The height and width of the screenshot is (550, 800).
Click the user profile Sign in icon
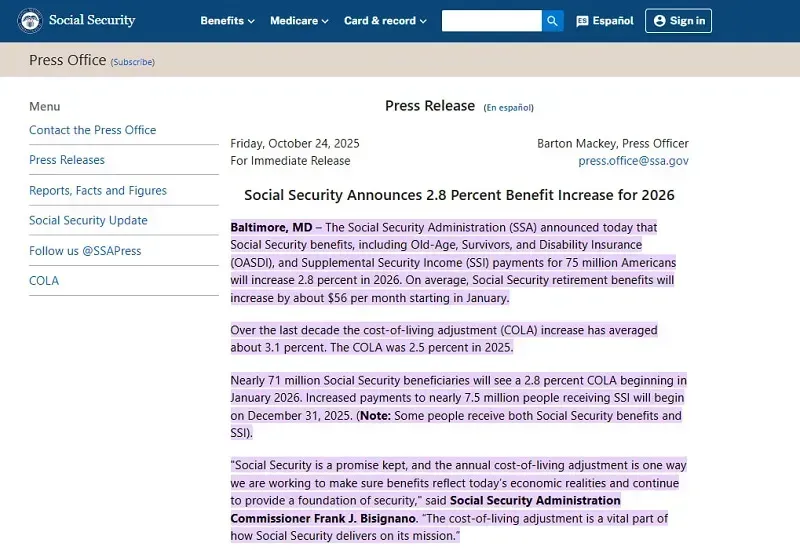tap(659, 21)
